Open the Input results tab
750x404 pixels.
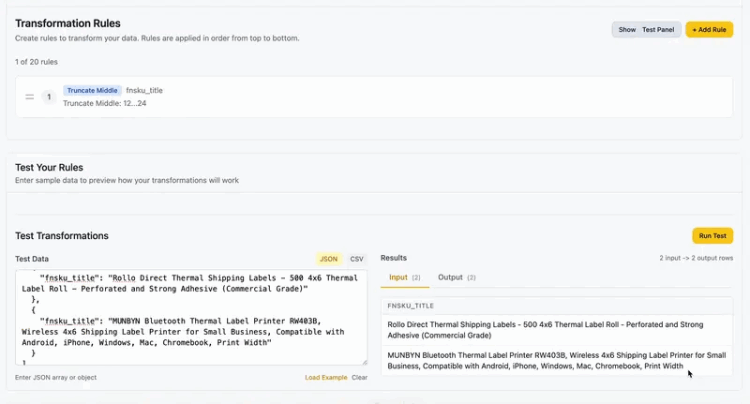[405, 278]
